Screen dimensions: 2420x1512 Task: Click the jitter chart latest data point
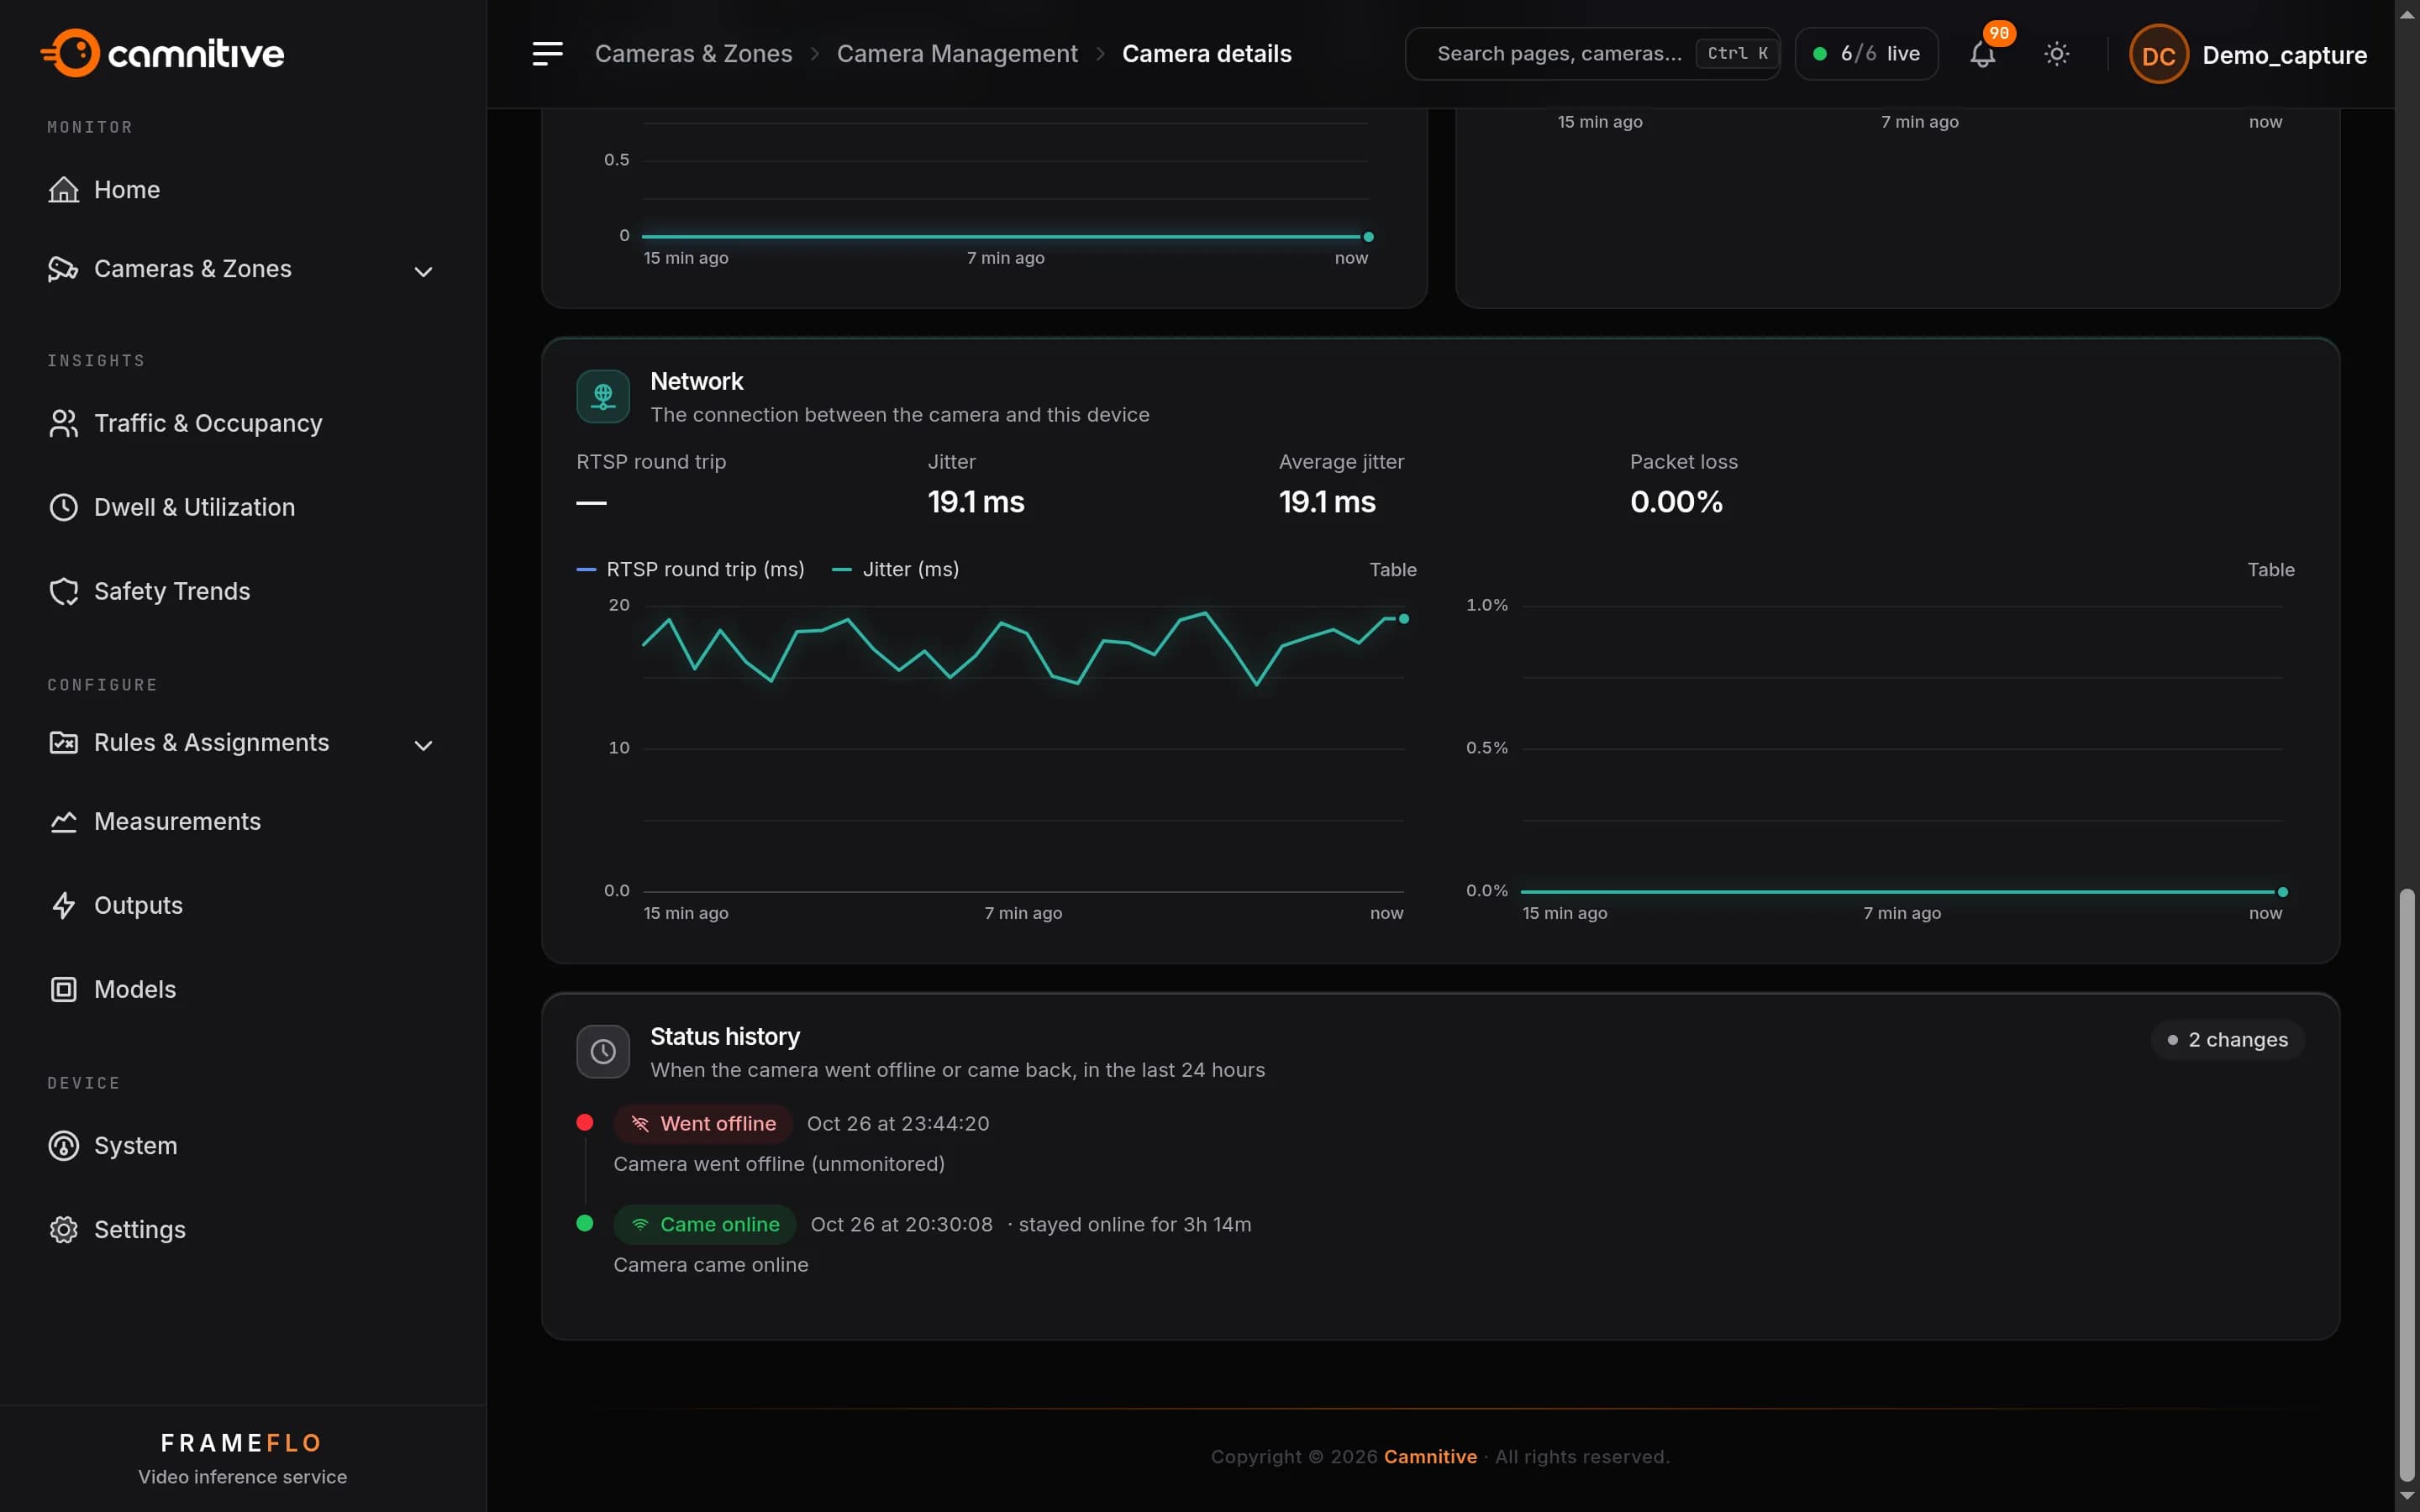pyautogui.click(x=1404, y=619)
